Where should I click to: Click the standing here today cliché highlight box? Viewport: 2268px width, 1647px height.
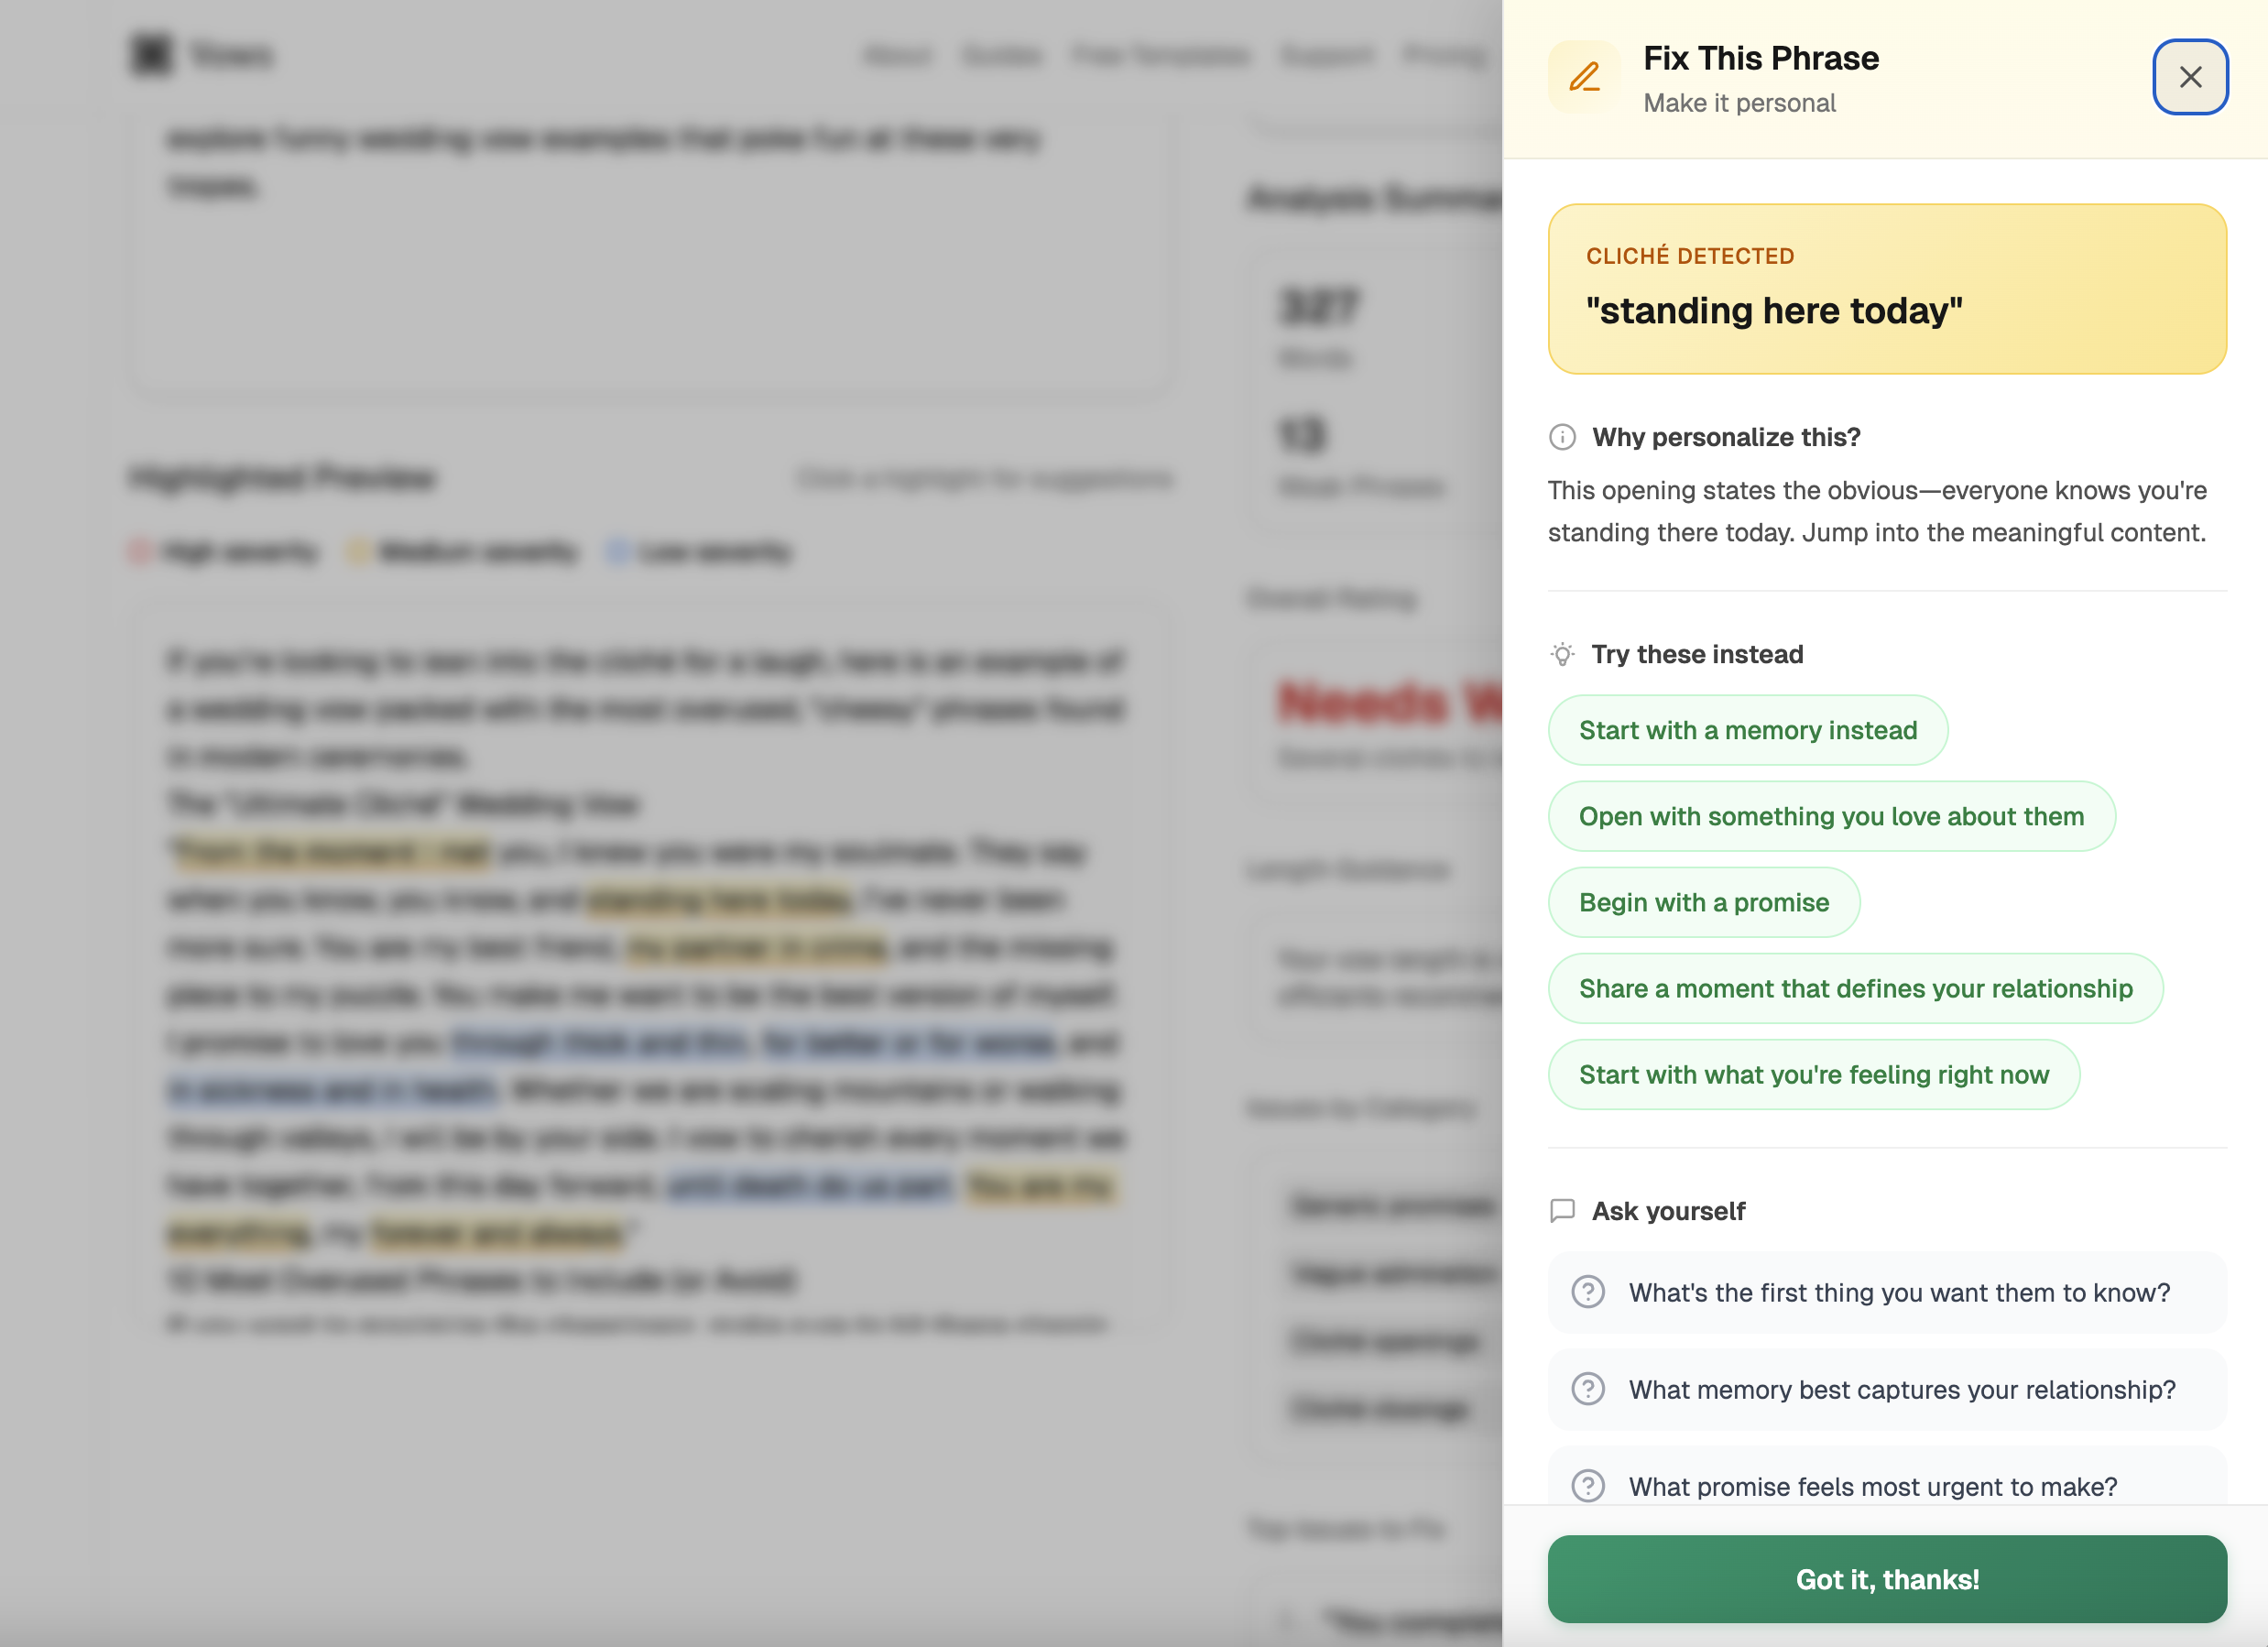(x=1887, y=290)
